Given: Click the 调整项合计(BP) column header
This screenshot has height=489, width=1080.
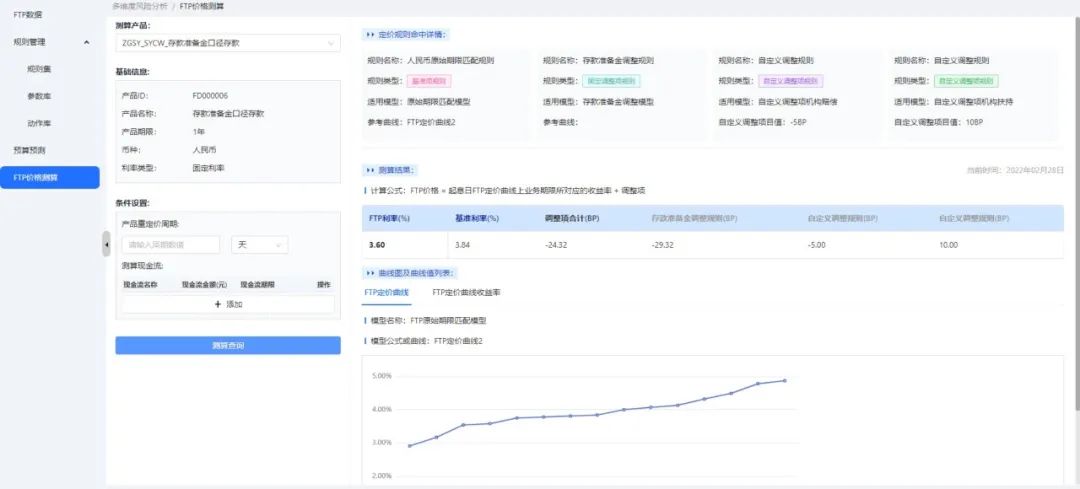Looking at the screenshot, I should point(572,218).
